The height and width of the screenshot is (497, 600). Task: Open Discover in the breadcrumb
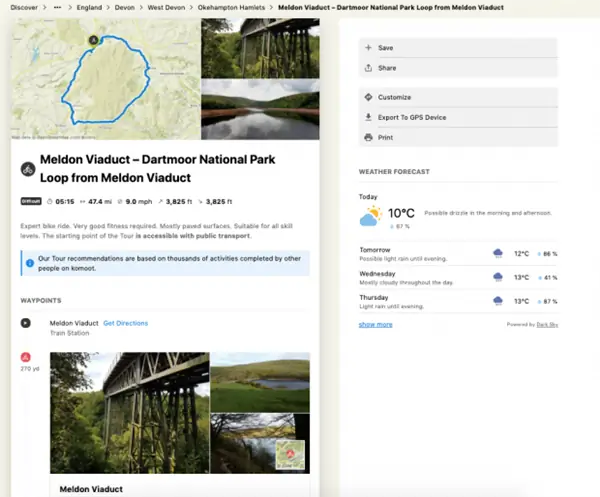coord(24,7)
